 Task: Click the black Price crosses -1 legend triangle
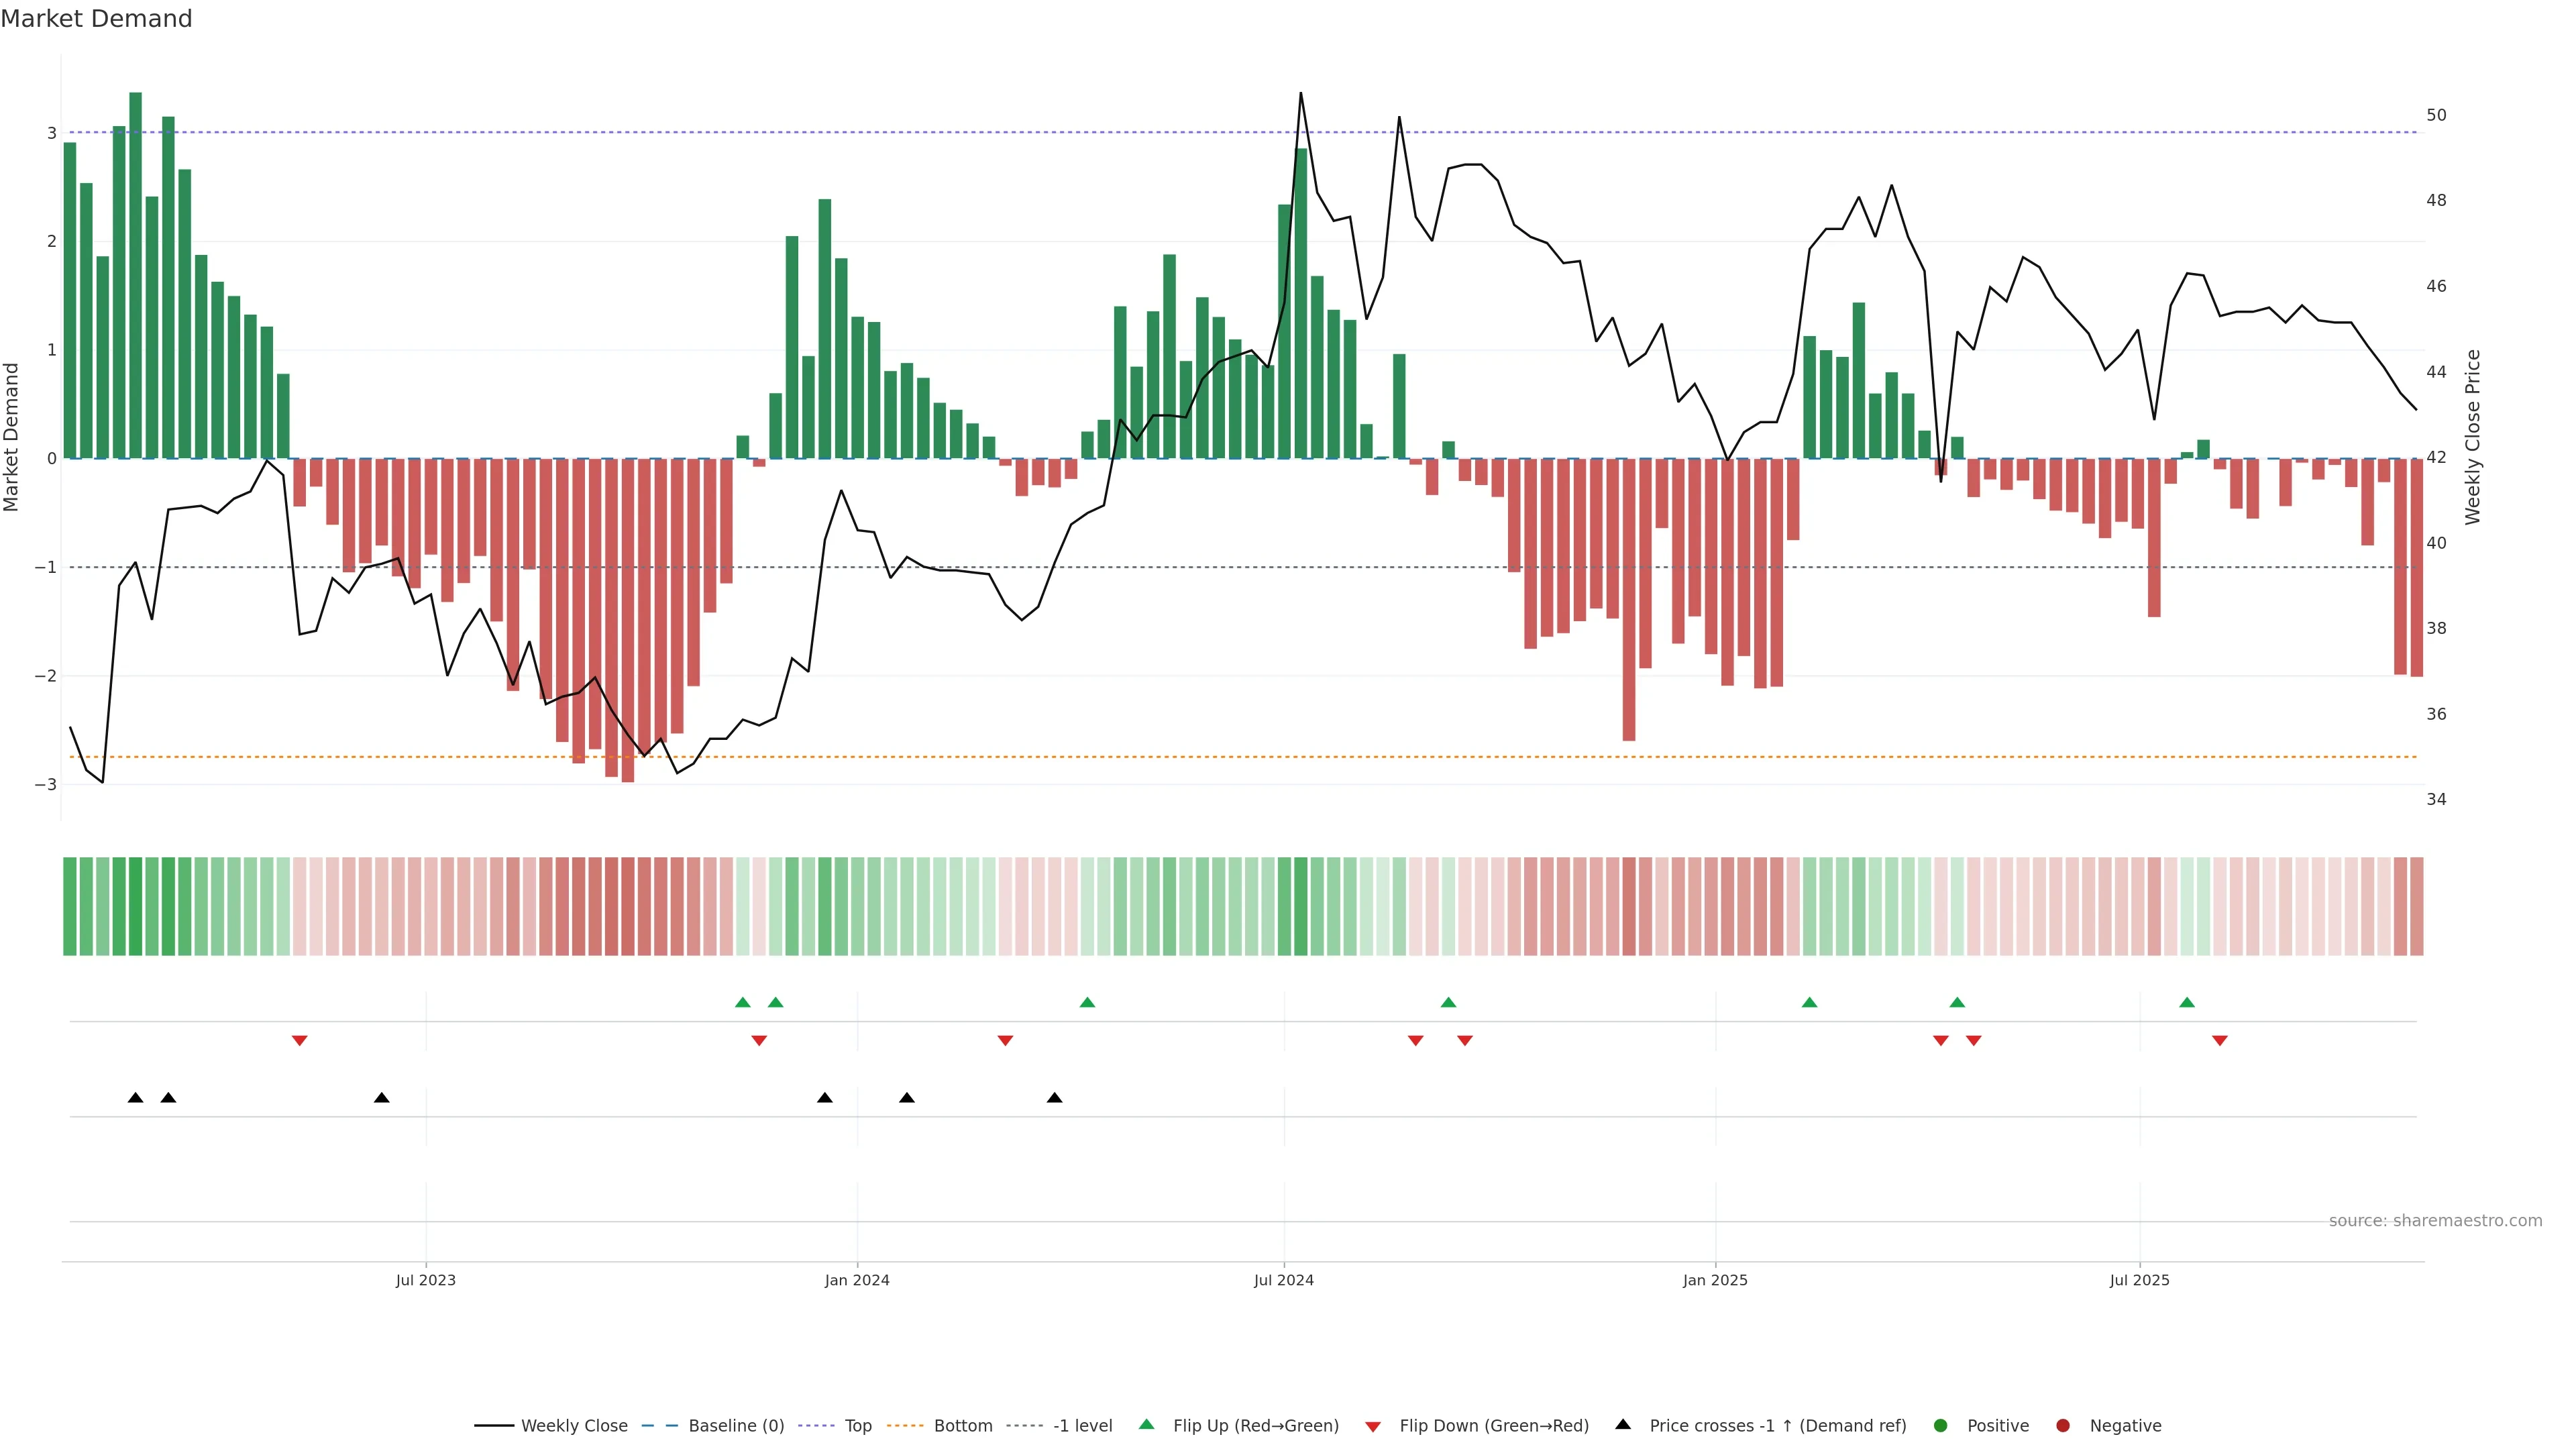(x=1623, y=1425)
